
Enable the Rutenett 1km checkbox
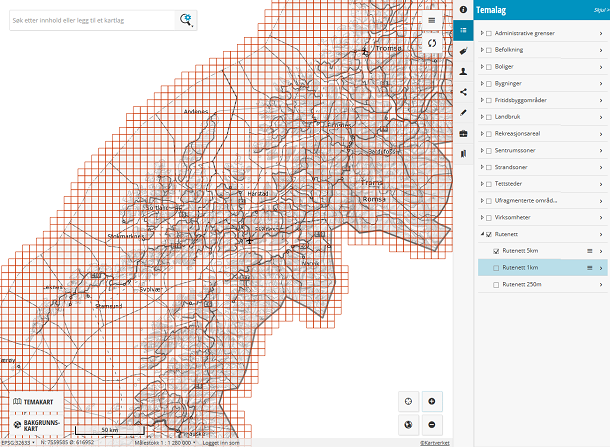point(497,268)
